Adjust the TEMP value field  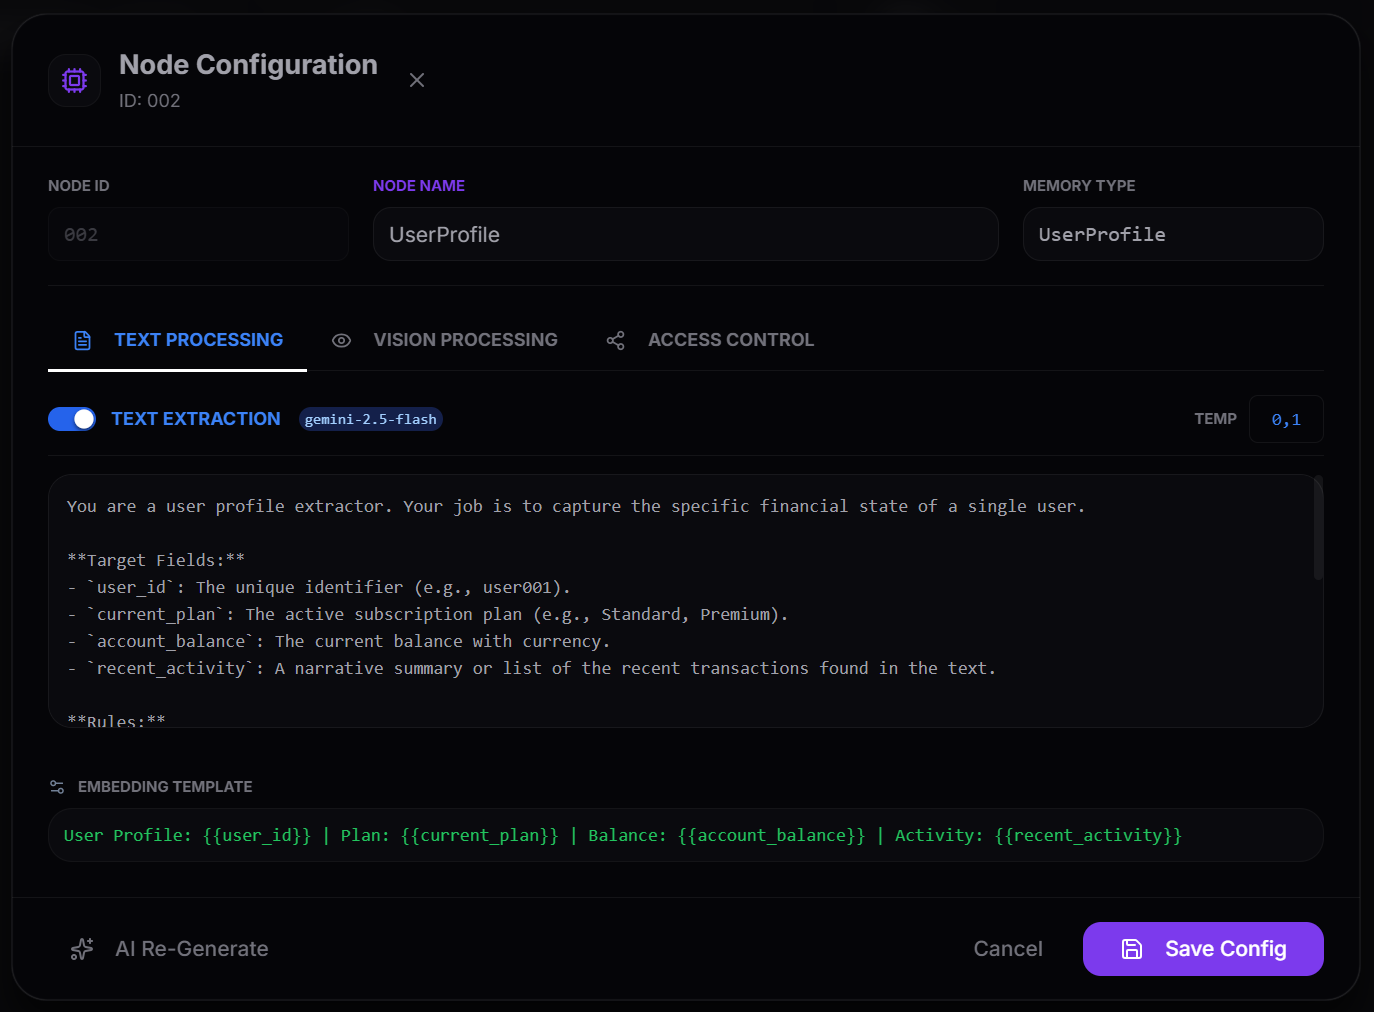(x=1286, y=419)
